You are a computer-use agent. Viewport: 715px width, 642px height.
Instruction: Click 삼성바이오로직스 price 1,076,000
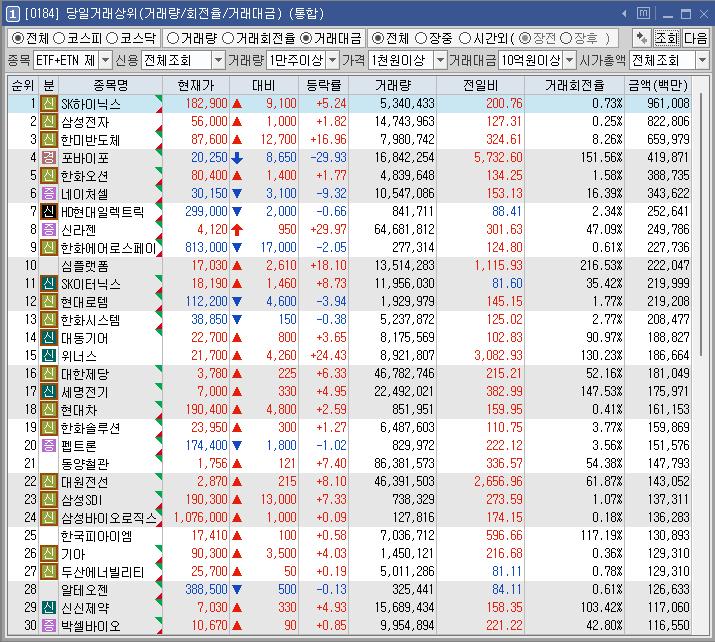tap(200, 518)
